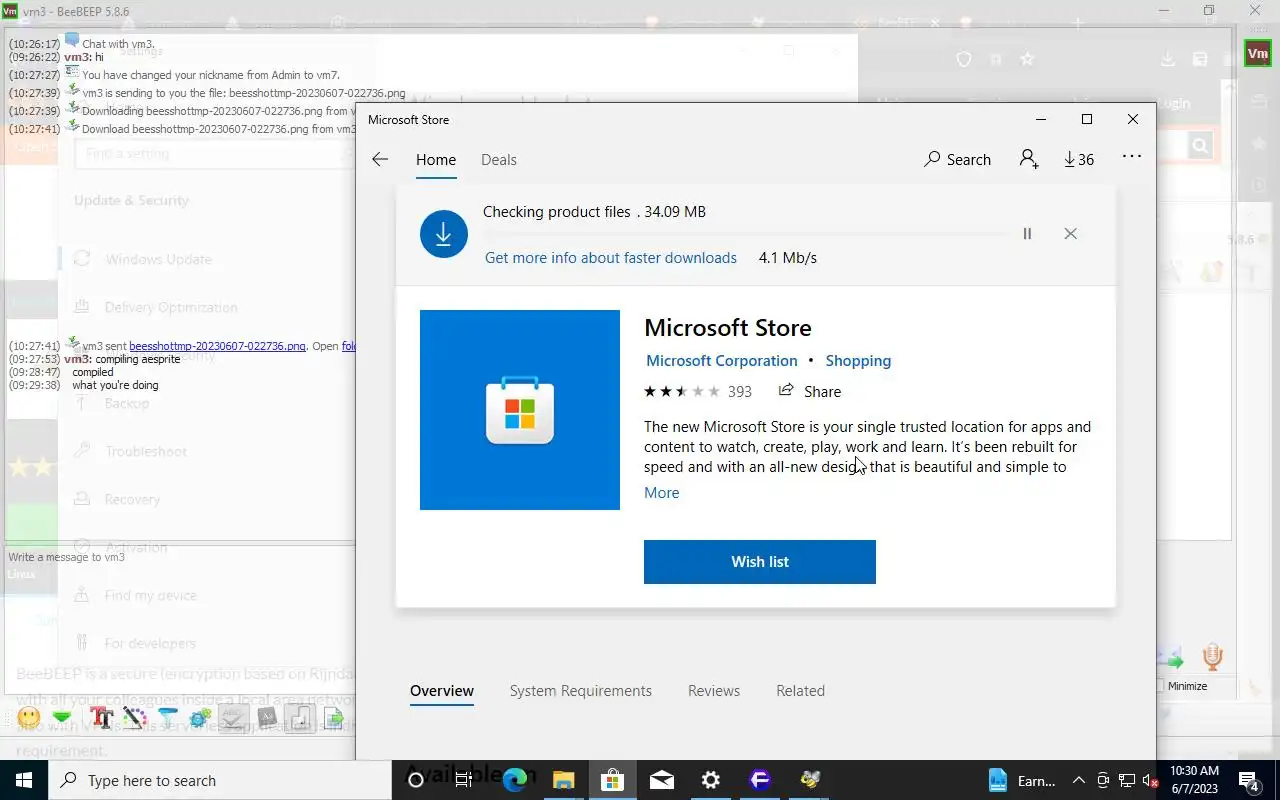Open the BeeBEEP emoticon smiley icon

click(29, 717)
